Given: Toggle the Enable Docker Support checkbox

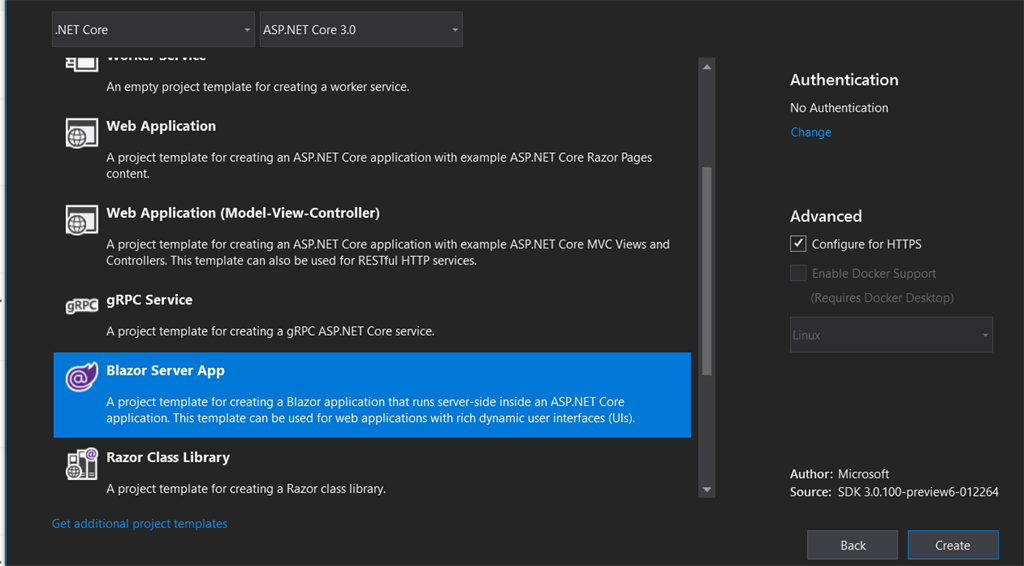Looking at the screenshot, I should pos(798,273).
